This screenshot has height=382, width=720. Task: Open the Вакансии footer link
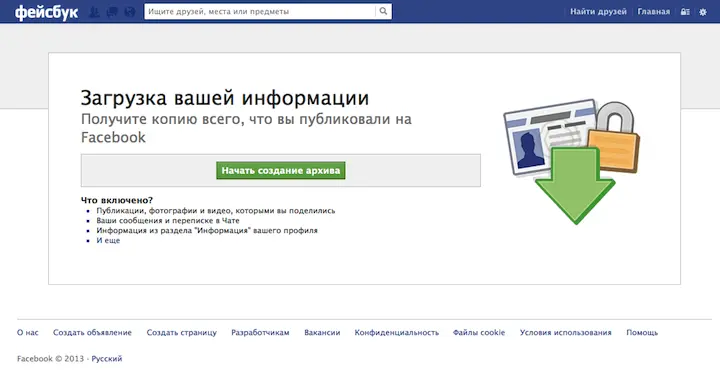tap(322, 332)
